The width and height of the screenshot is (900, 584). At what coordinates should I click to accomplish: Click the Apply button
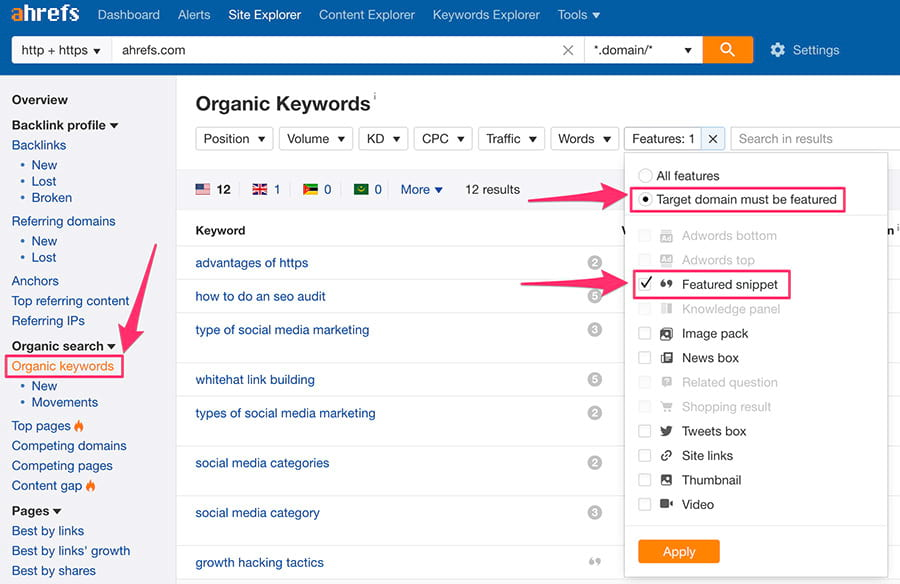click(x=679, y=551)
